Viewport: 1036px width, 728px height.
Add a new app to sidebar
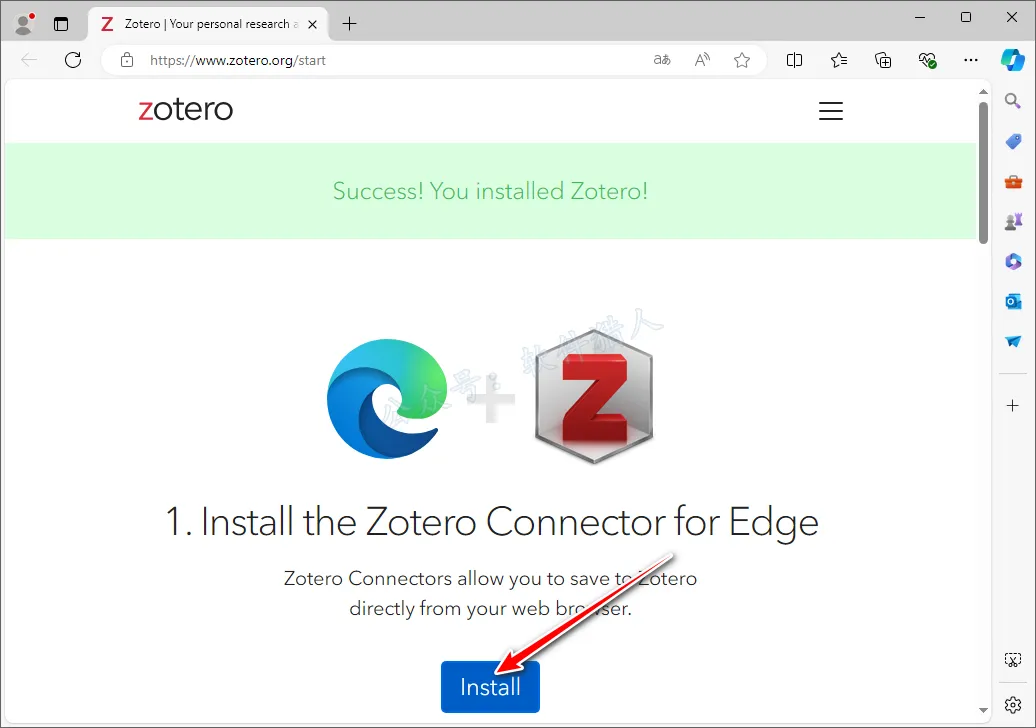pos(1012,406)
